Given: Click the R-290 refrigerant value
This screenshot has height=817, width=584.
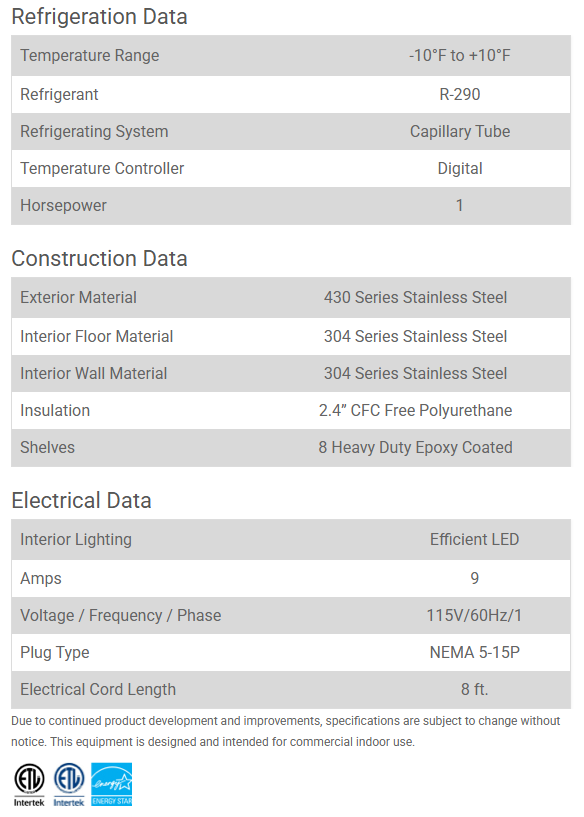Looking at the screenshot, I should (x=459, y=94).
